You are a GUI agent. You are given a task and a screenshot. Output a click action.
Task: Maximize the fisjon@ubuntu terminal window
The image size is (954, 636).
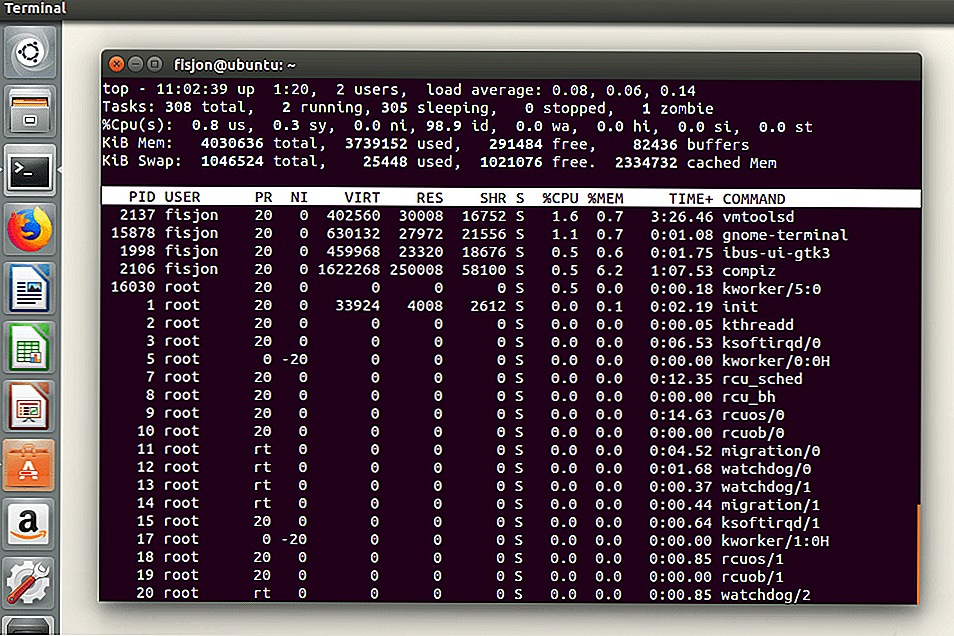(155, 64)
